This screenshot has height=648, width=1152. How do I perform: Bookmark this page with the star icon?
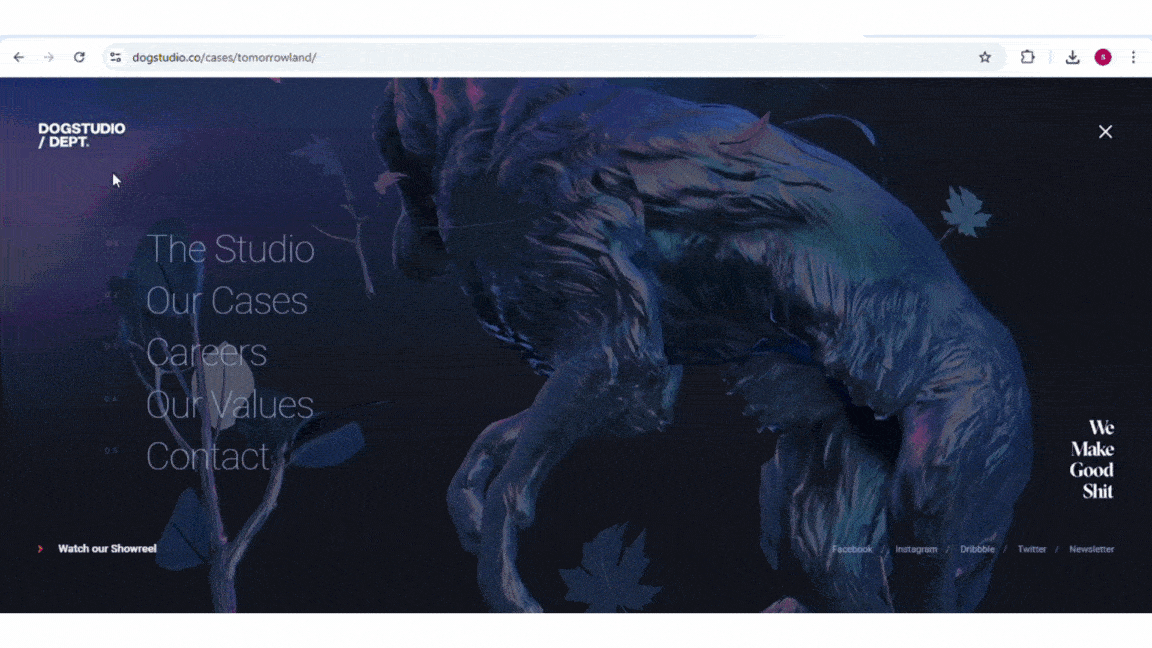click(x=985, y=57)
